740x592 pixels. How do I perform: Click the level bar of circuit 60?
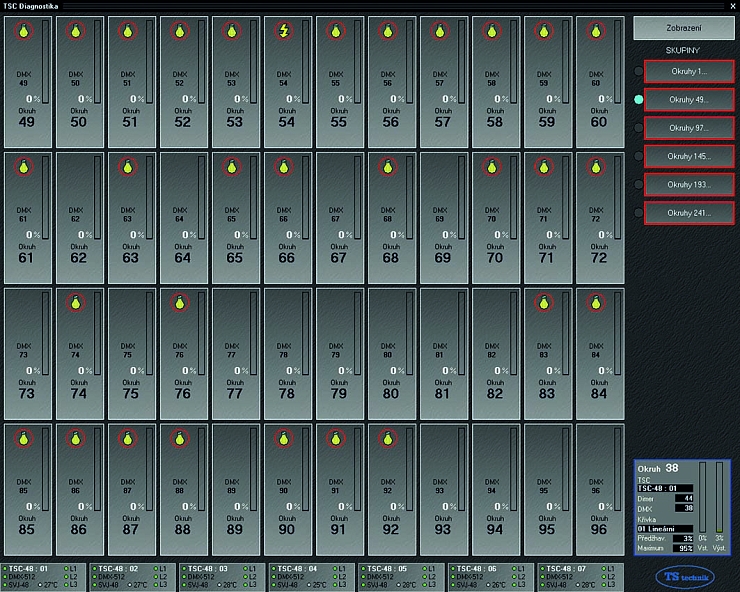(x=618, y=62)
